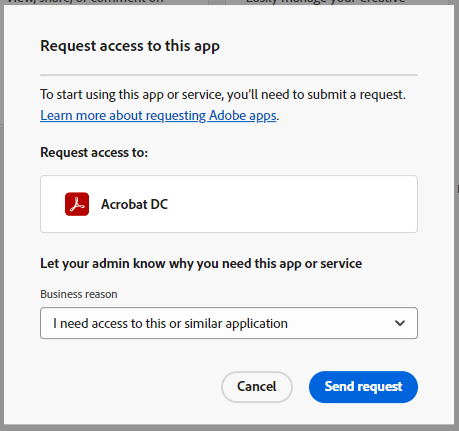Screen dimensions: 459x431
Task: Click the Let your admin know heading
Action: coord(201,264)
